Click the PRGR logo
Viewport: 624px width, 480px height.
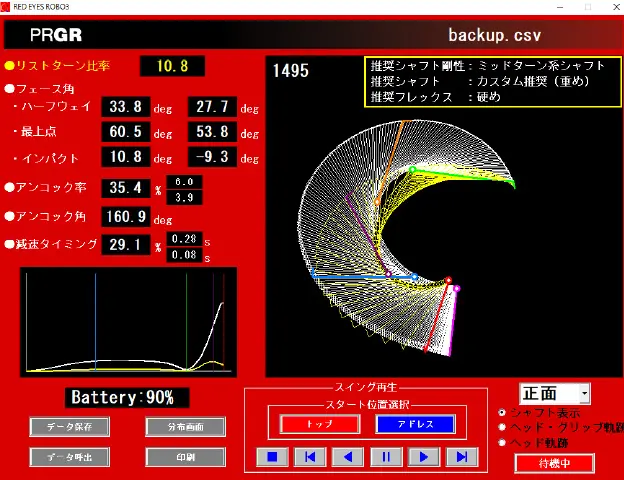pyautogui.click(x=56, y=35)
